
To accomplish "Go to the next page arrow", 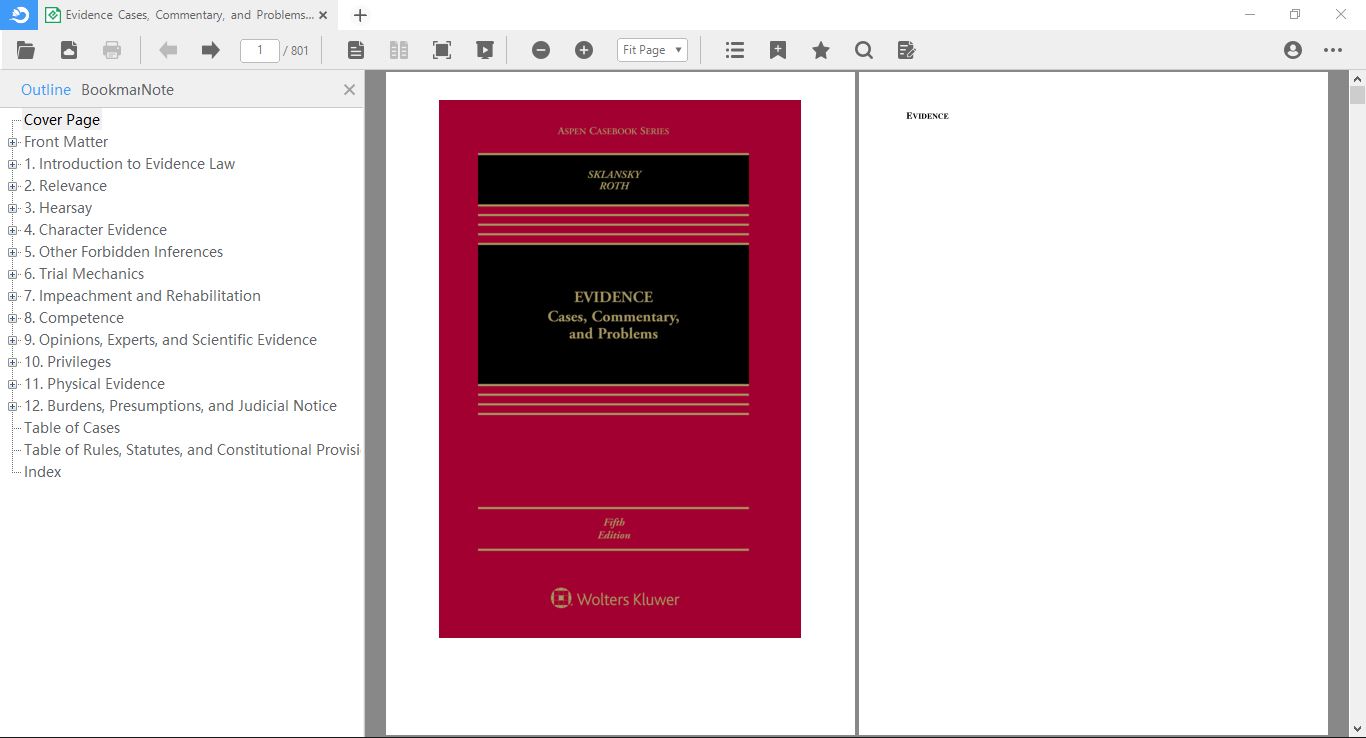I will pos(210,50).
